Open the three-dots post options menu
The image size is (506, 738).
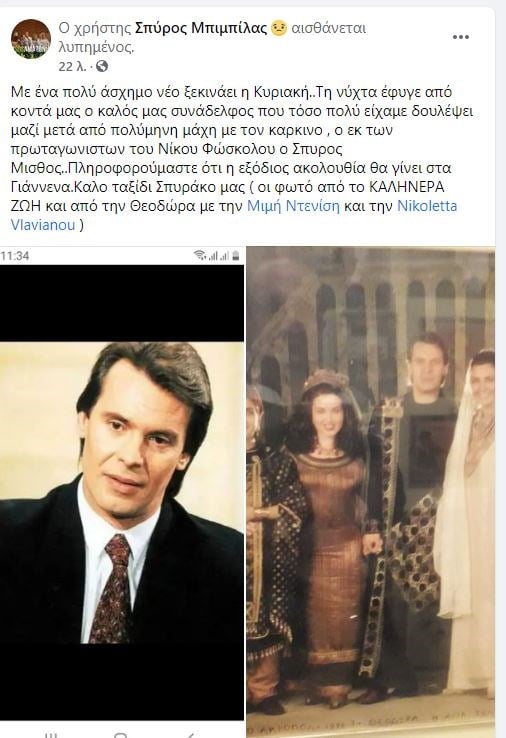pyautogui.click(x=460, y=37)
